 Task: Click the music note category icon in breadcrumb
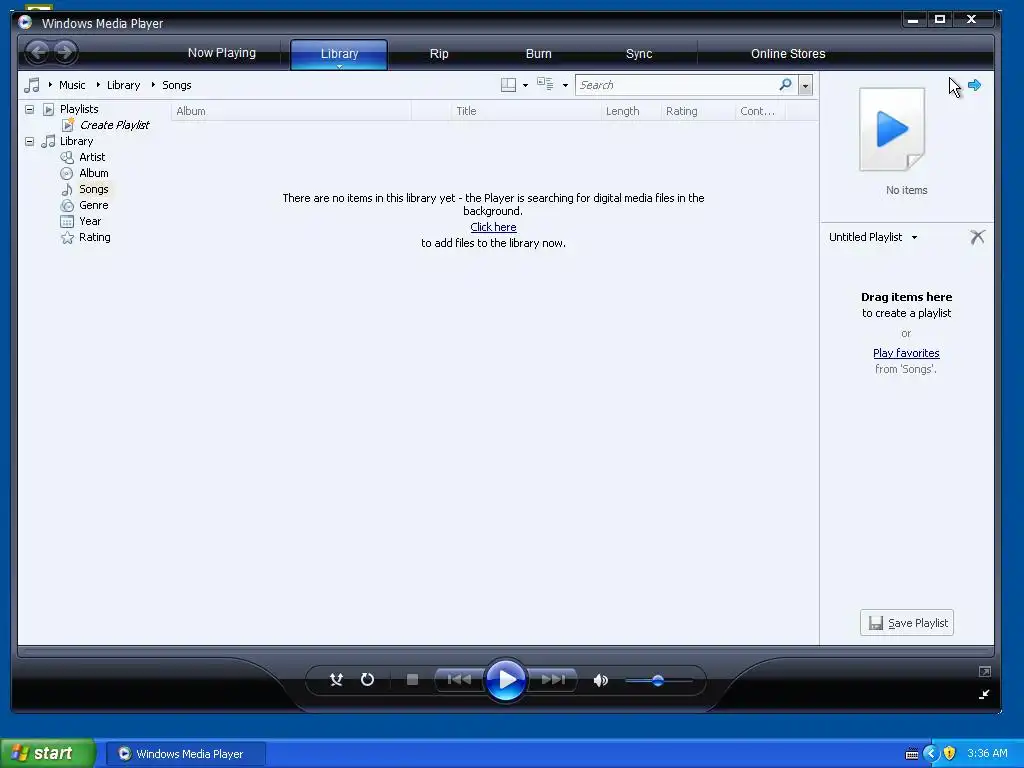click(x=31, y=85)
